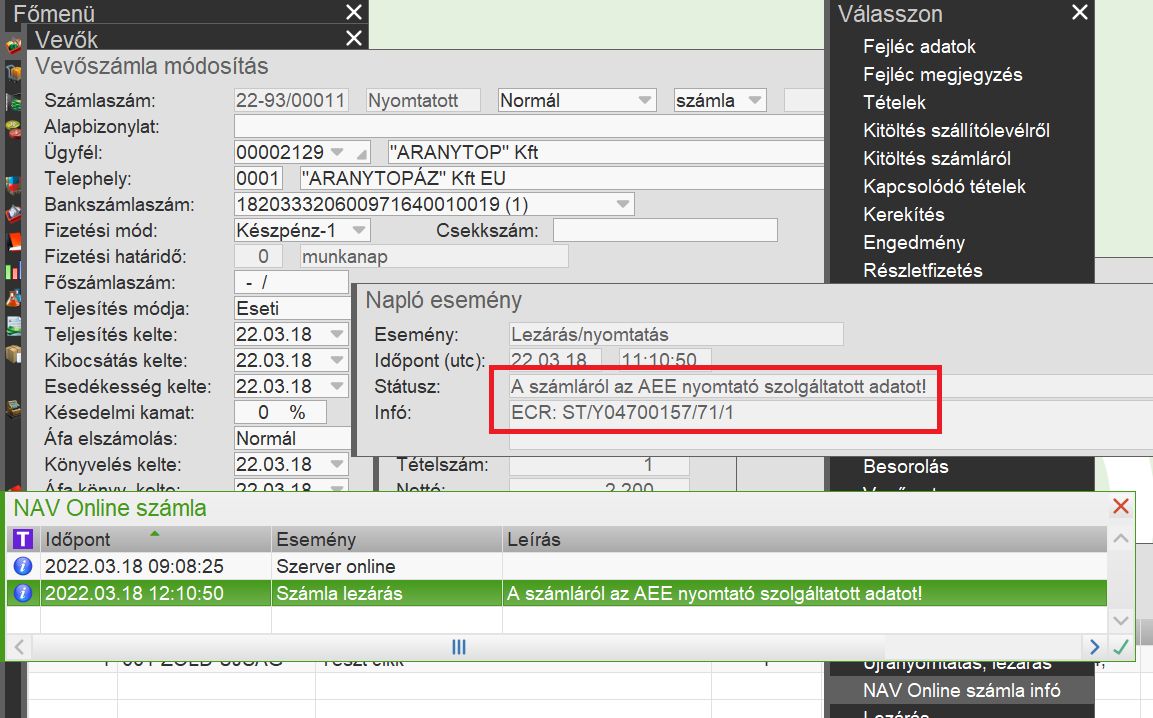Click the cash register icon in the sidebar
The width and height of the screenshot is (1153, 718).
point(13,409)
